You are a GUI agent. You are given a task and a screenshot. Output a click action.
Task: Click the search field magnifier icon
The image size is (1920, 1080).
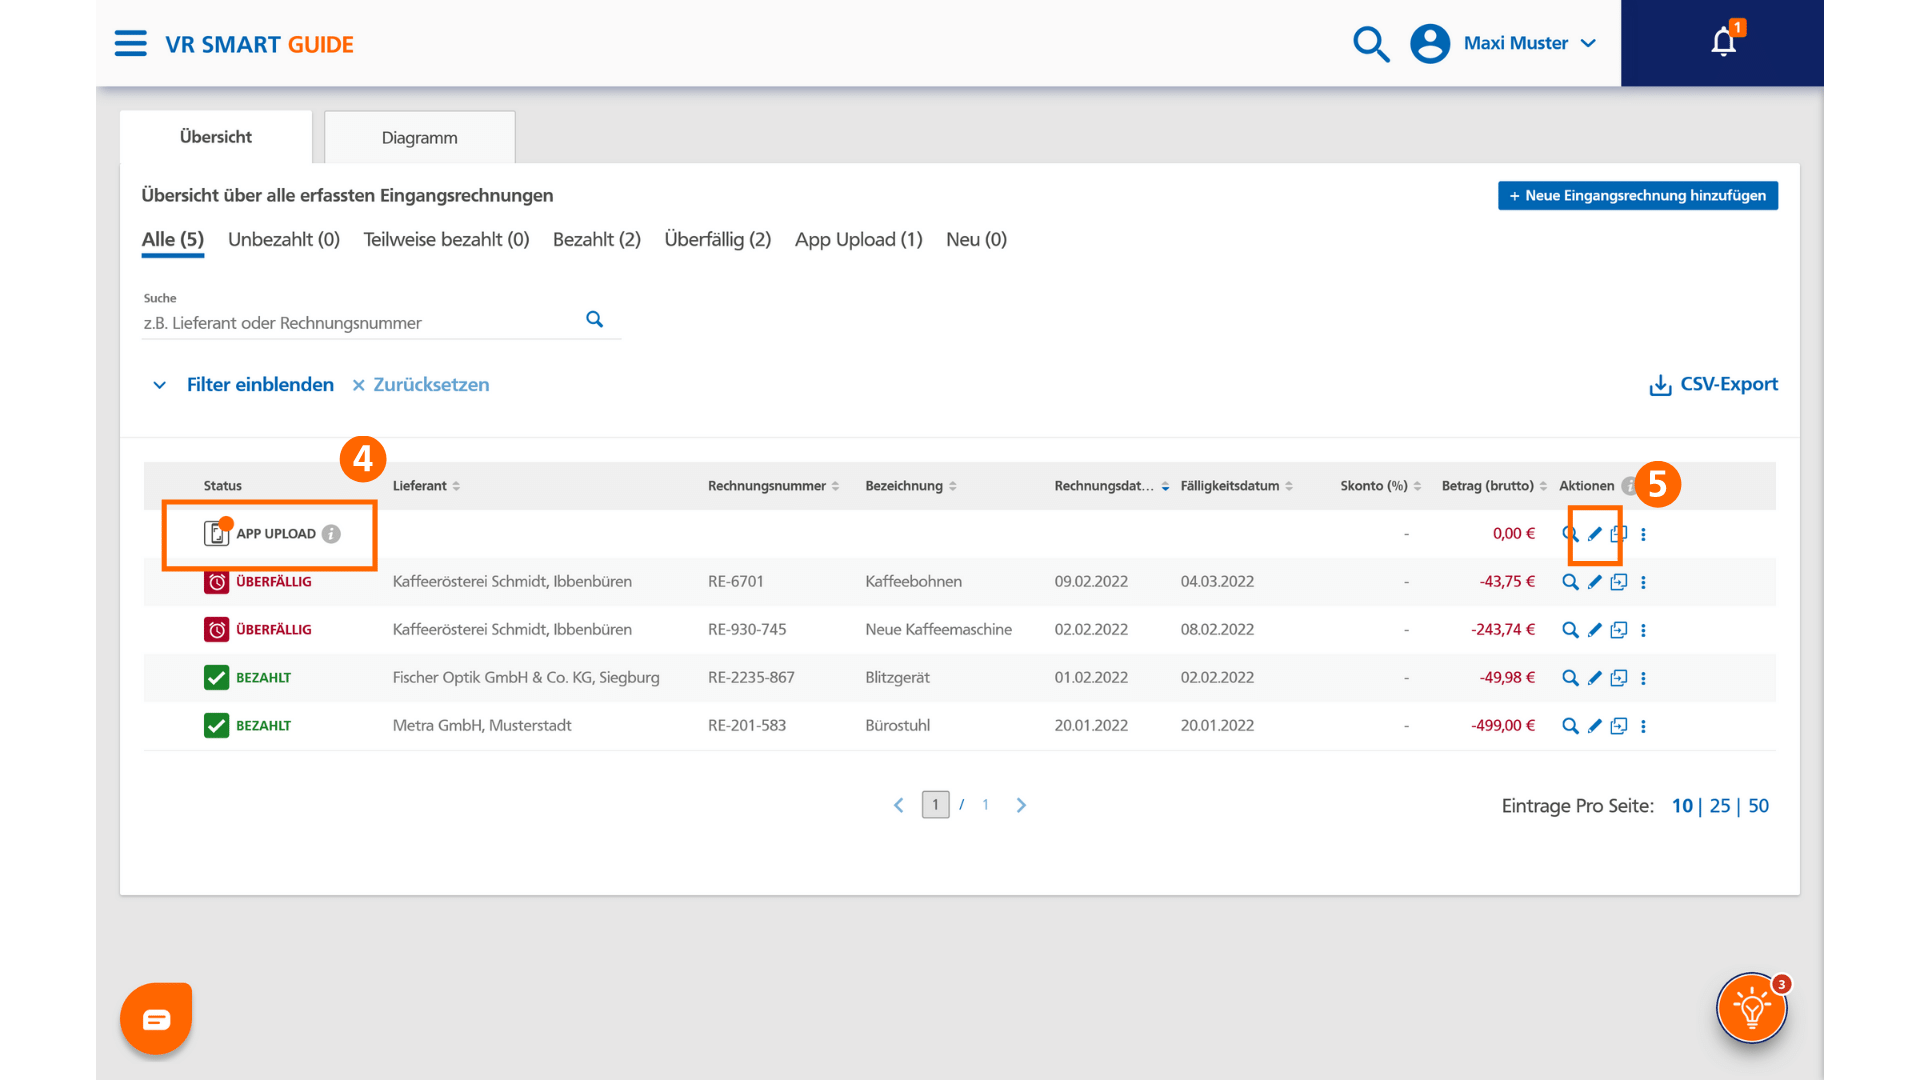pyautogui.click(x=594, y=319)
